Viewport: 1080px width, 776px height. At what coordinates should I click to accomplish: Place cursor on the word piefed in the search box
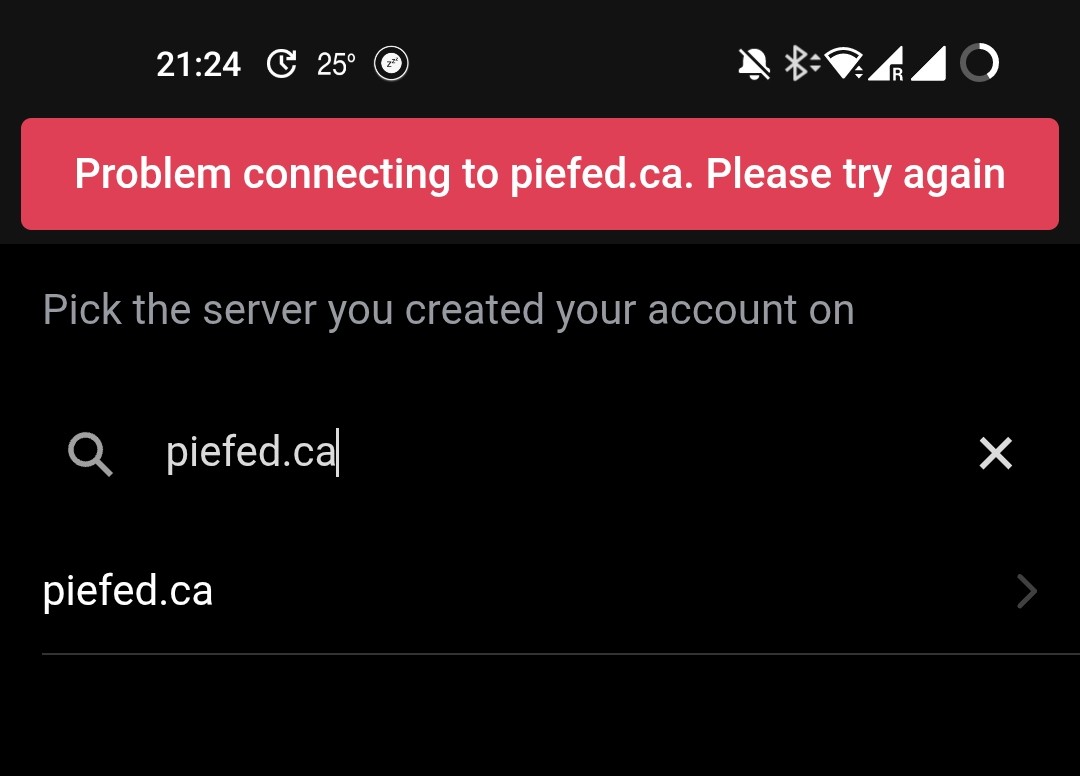pos(223,453)
